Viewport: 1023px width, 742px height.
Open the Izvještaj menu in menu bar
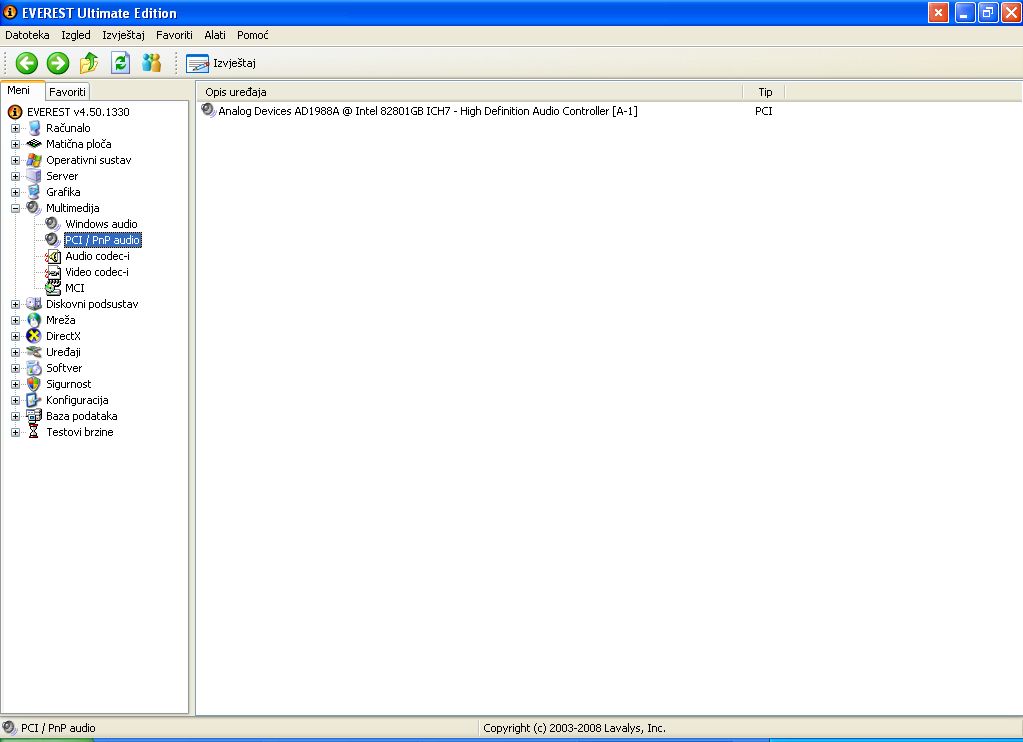coord(123,35)
